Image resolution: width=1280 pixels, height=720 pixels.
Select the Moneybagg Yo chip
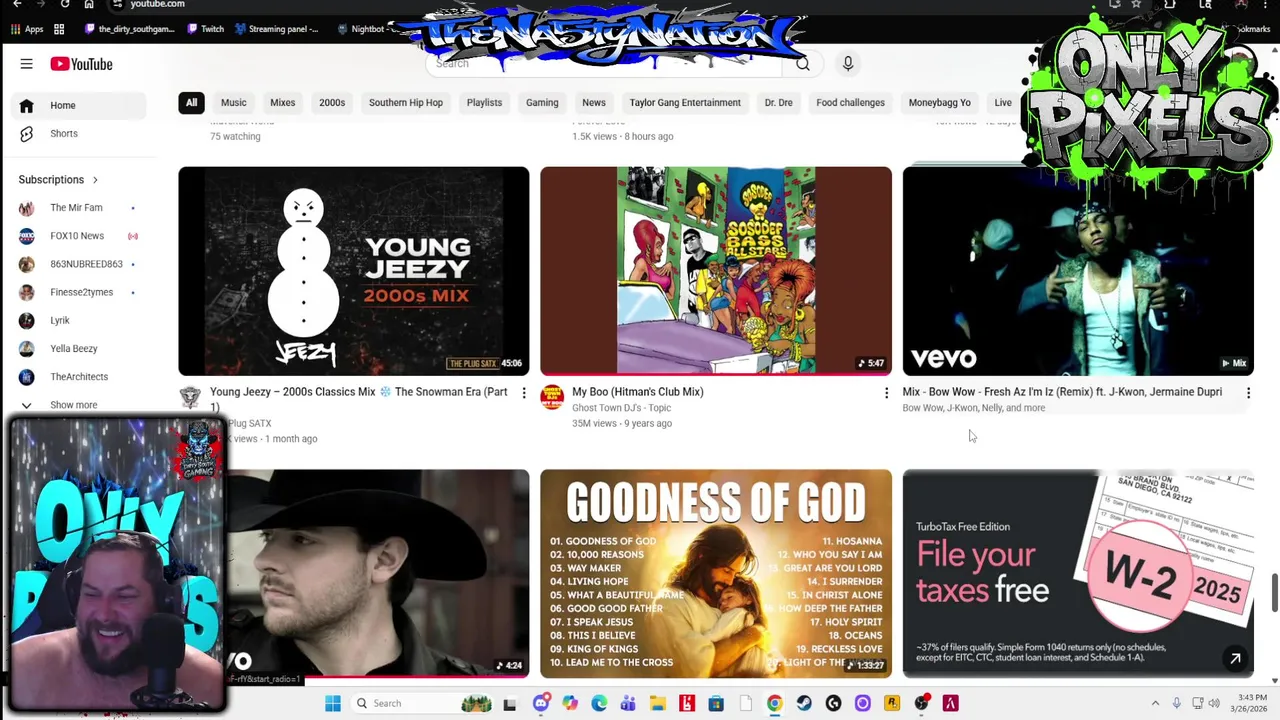[x=939, y=102]
